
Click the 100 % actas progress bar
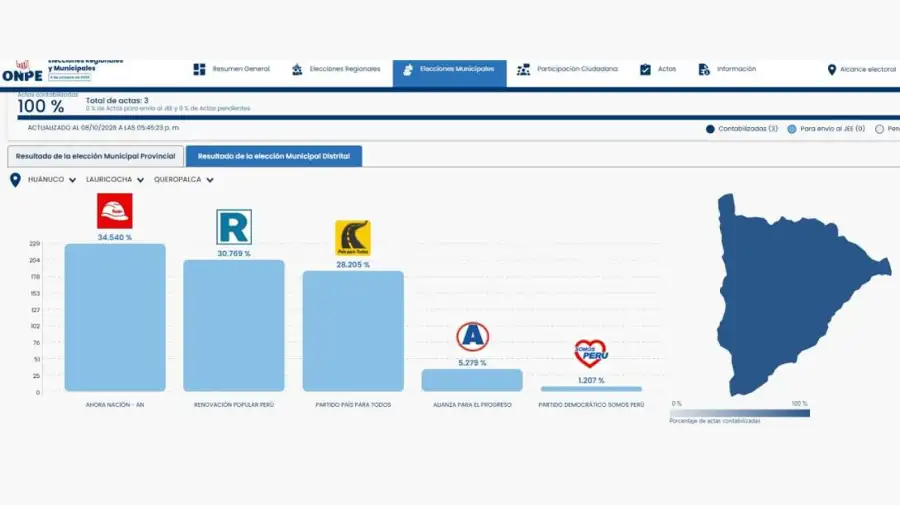458,118
